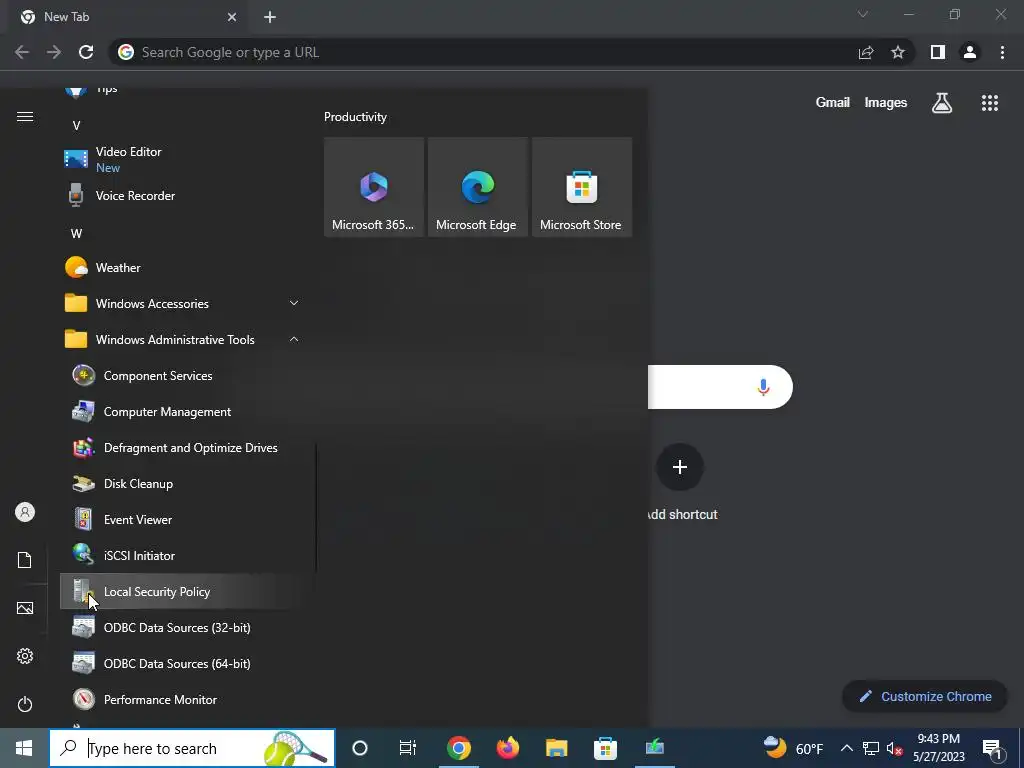Click the Productivity group header
The image size is (1024, 768).
tap(355, 117)
